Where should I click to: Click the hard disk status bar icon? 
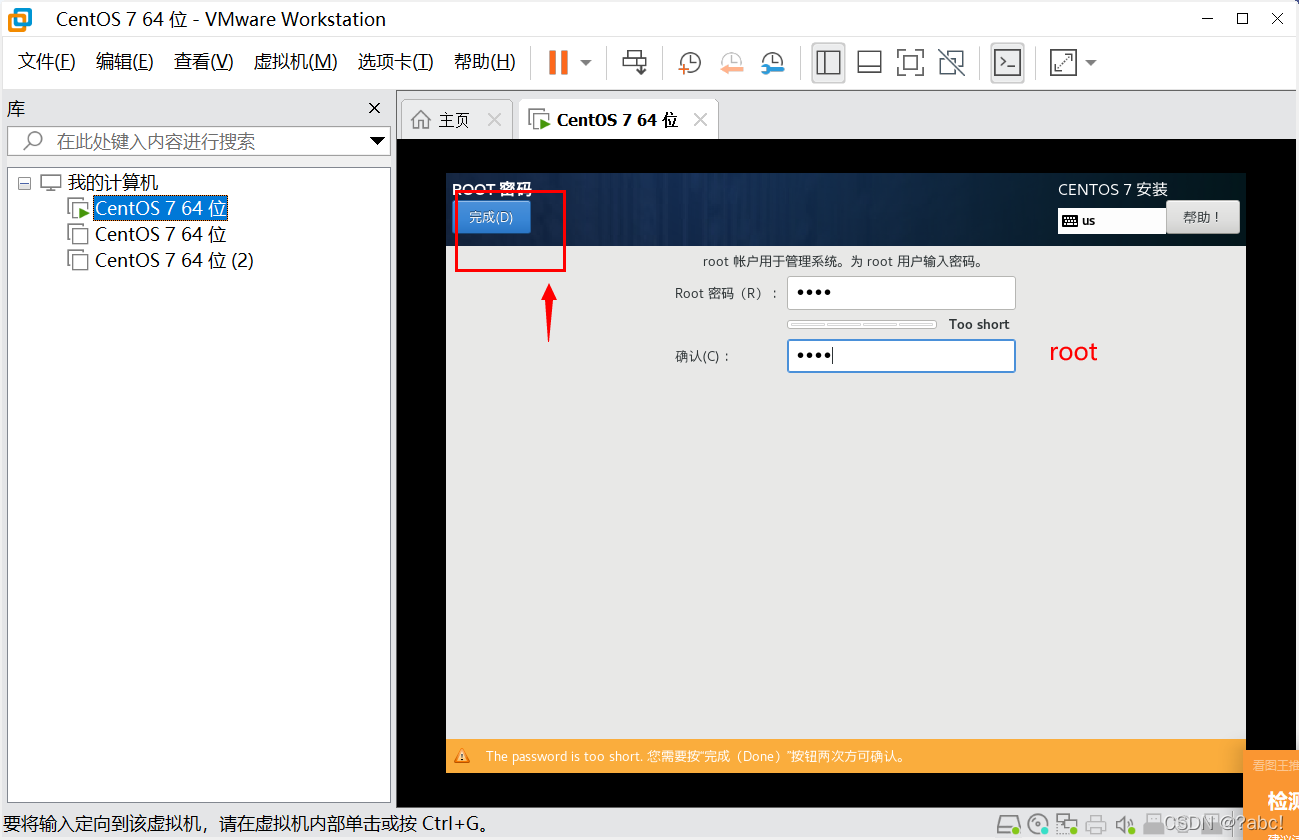pyautogui.click(x=1009, y=825)
